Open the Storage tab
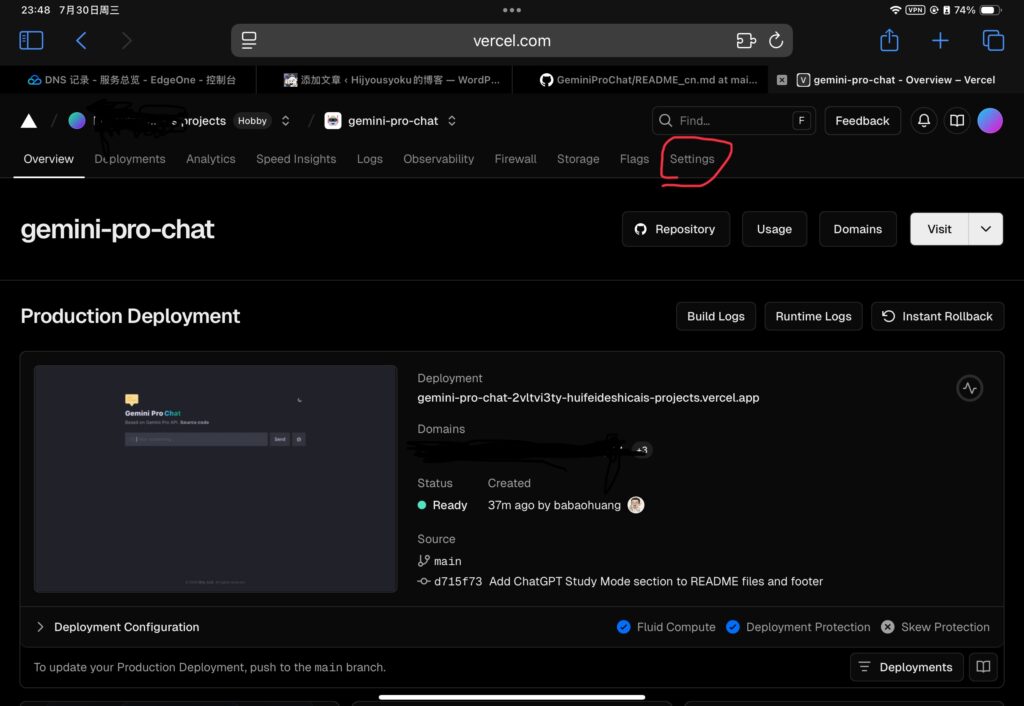This screenshot has height=706, width=1024. [x=578, y=159]
